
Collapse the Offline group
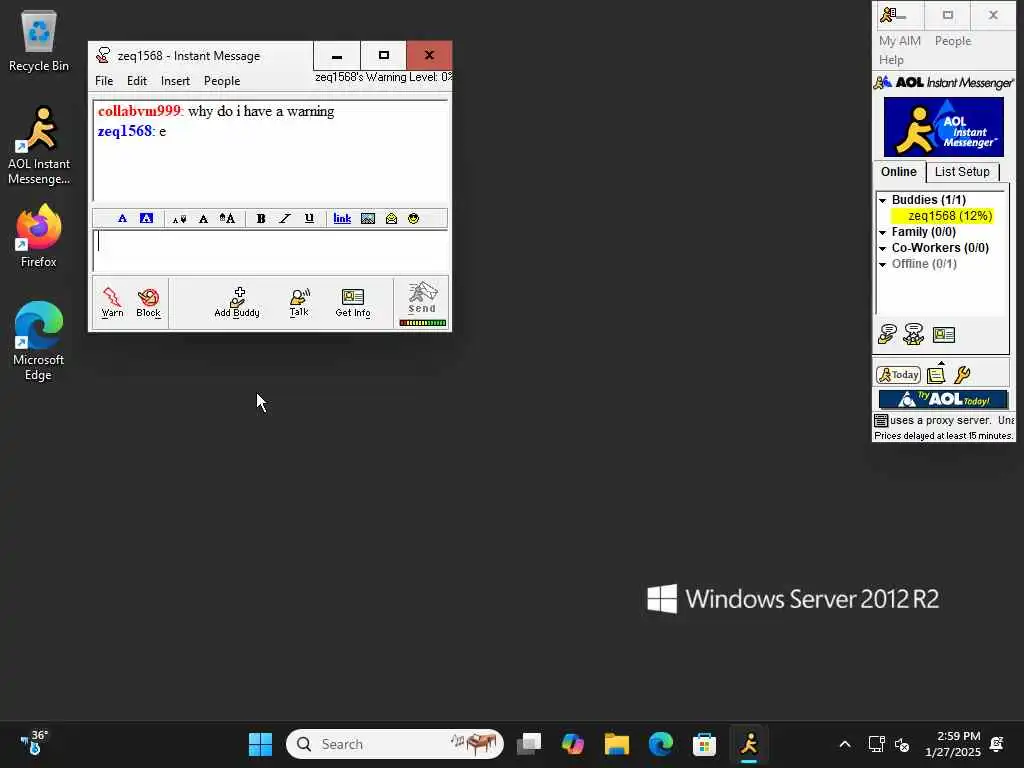(882, 264)
